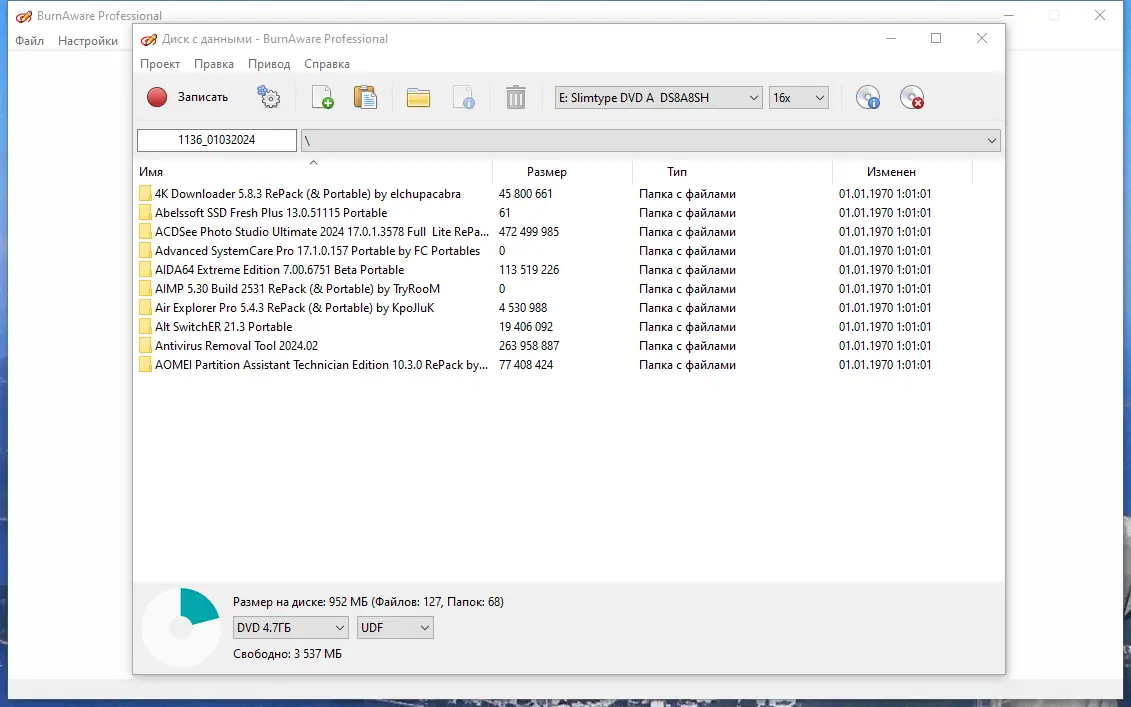The width and height of the screenshot is (1131, 707).
Task: Sort by the Имя column header
Action: 313,172
